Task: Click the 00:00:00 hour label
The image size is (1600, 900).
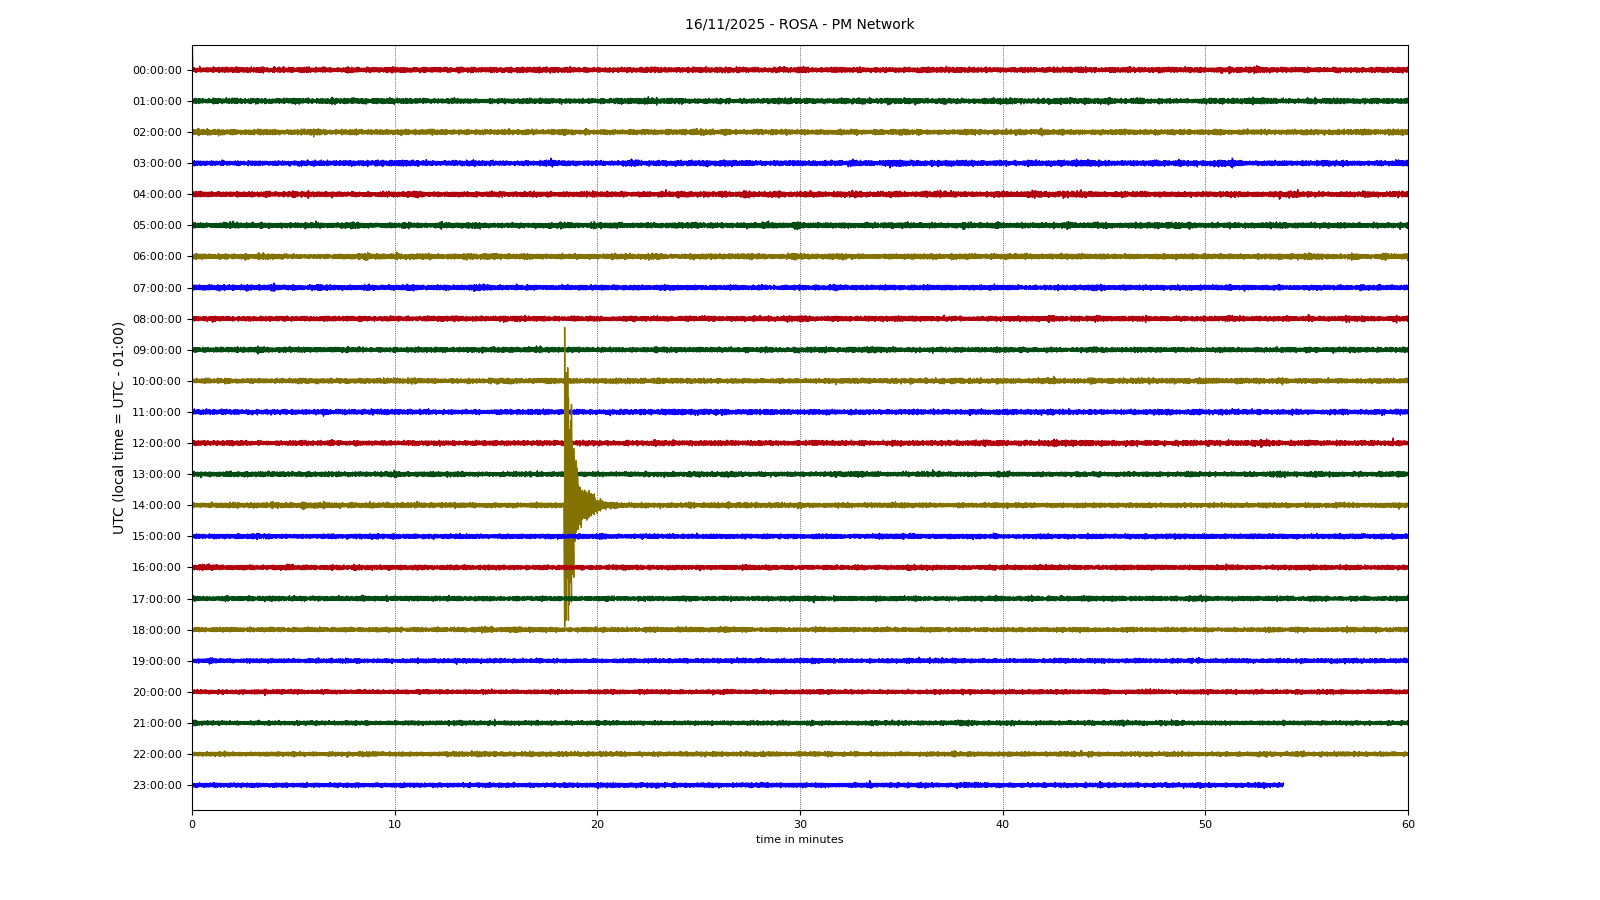Action: point(157,71)
